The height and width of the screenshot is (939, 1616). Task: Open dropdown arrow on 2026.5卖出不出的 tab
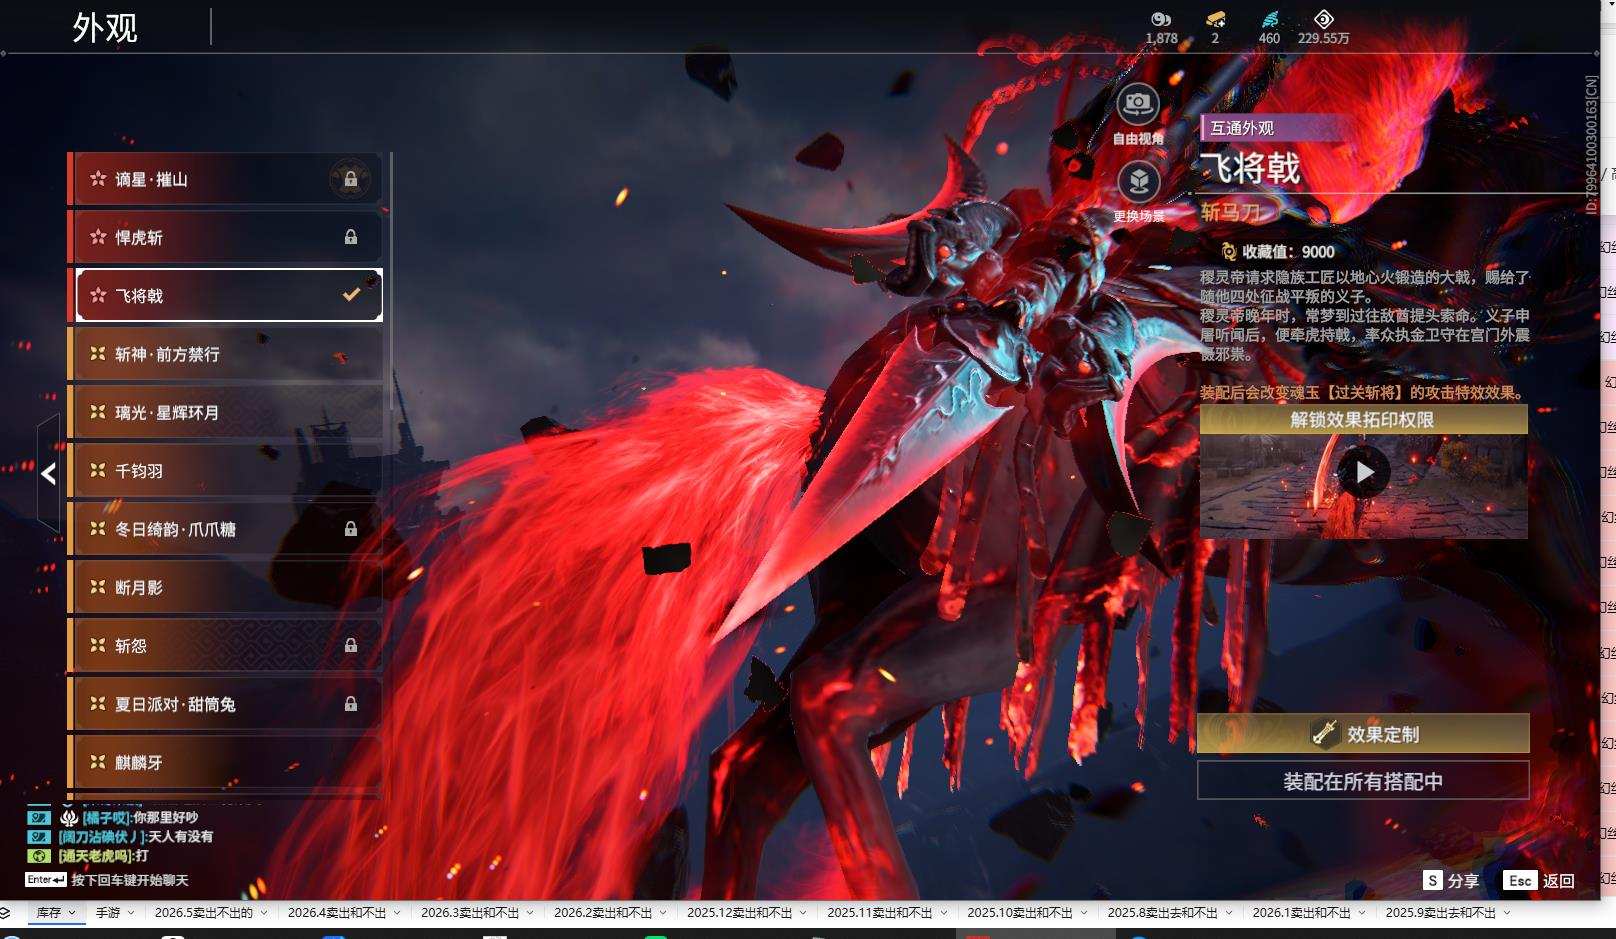point(264,913)
